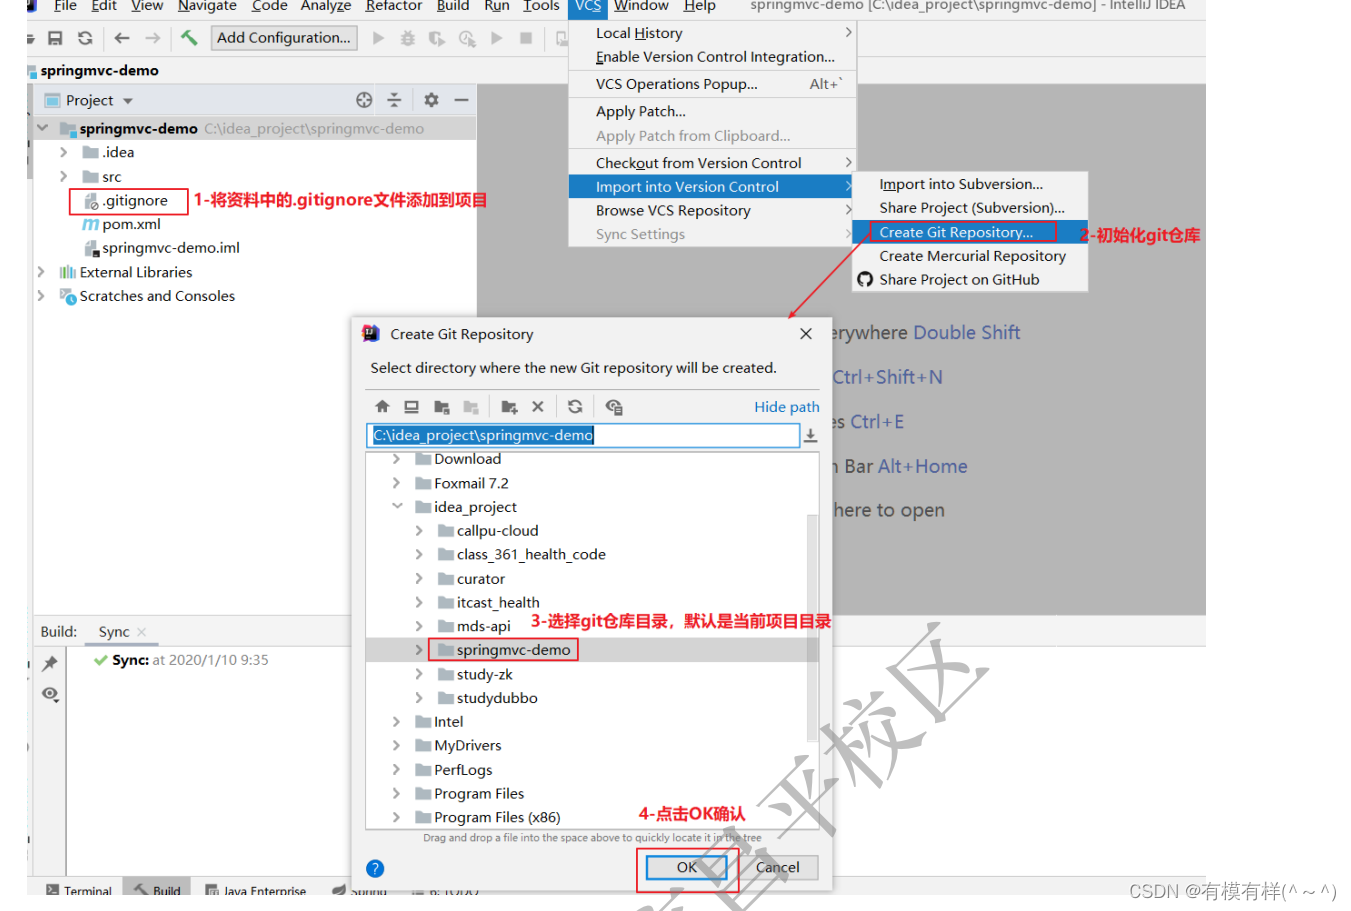Click the Synchronize icon in main toolbar
This screenshot has width=1351, height=911.
pyautogui.click(x=85, y=38)
